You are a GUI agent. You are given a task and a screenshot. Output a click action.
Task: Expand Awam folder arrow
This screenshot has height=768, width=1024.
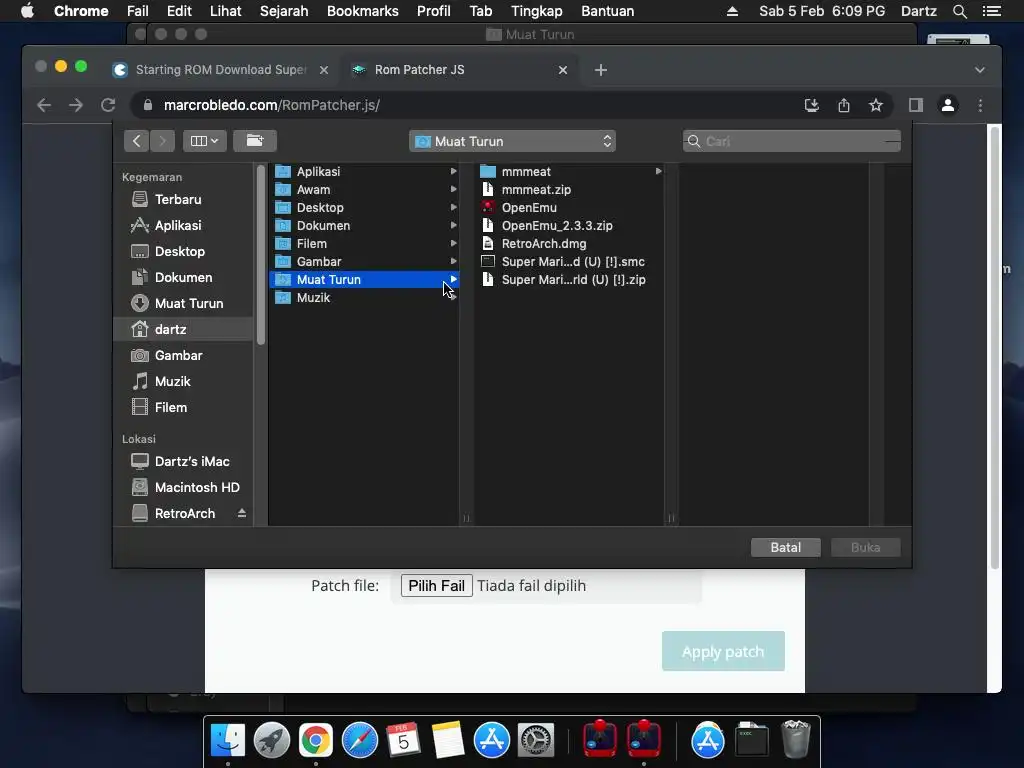[453, 189]
